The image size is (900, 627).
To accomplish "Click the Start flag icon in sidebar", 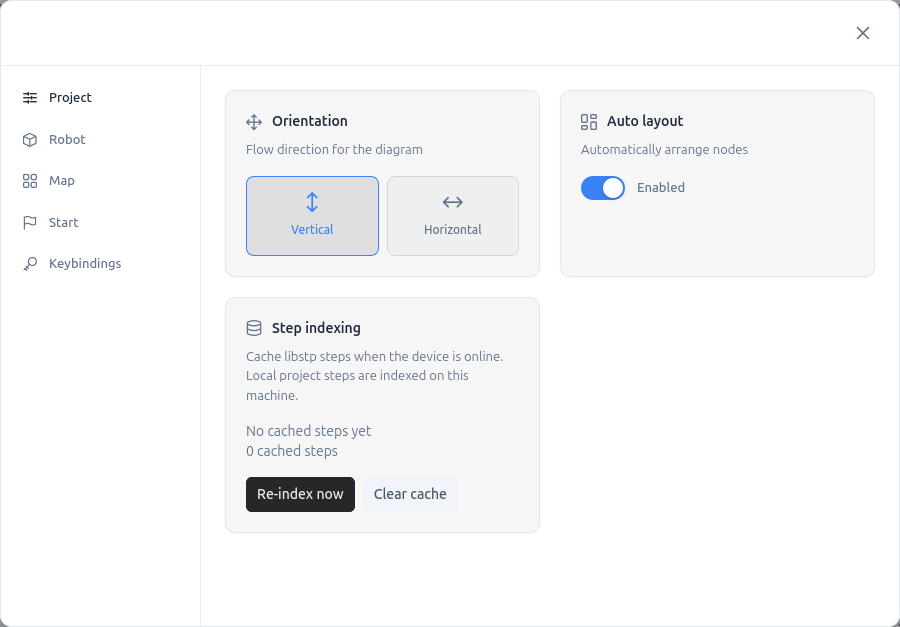I will (x=29, y=222).
